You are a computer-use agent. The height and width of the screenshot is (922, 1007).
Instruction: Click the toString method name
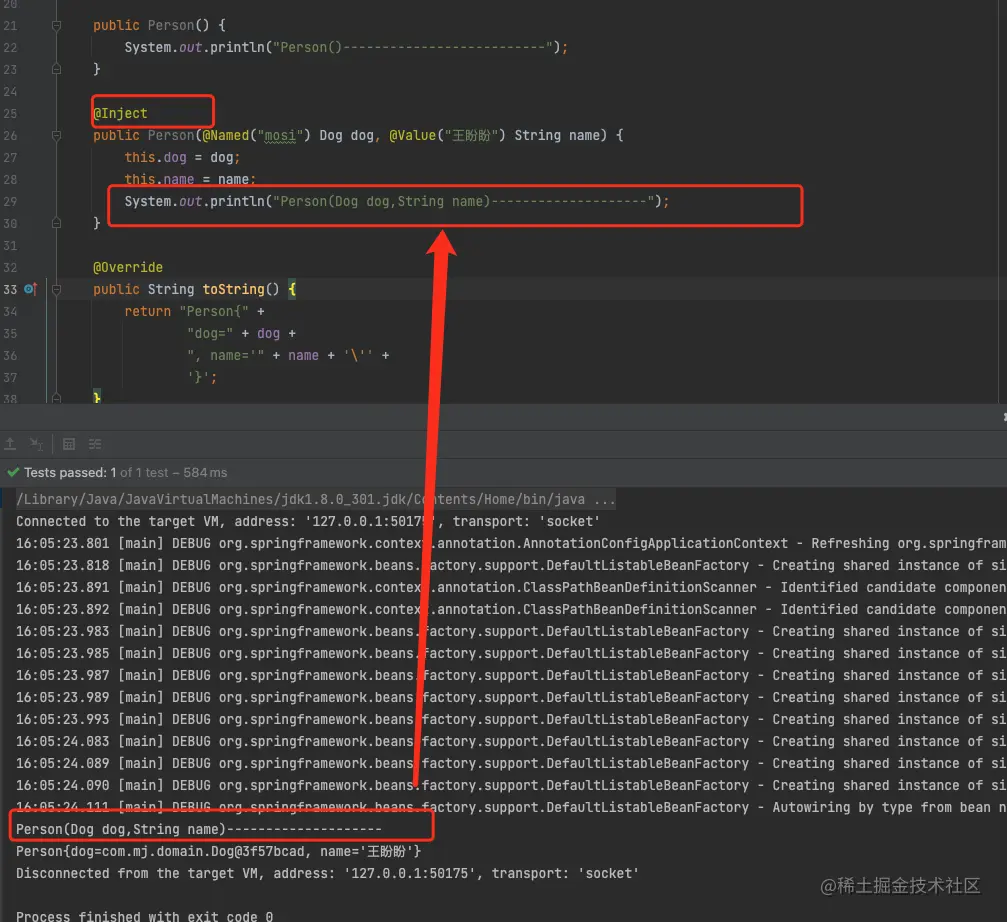click(x=233, y=290)
